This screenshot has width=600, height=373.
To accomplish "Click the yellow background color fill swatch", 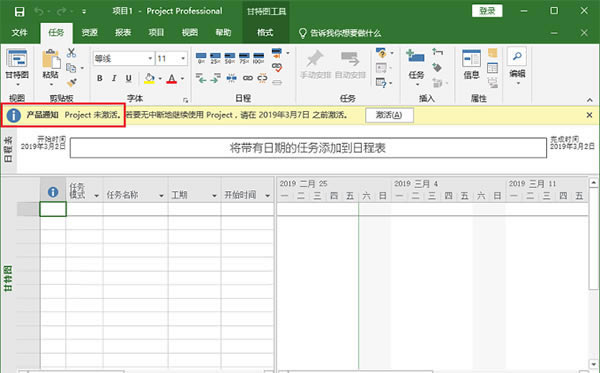I will coord(150,78).
